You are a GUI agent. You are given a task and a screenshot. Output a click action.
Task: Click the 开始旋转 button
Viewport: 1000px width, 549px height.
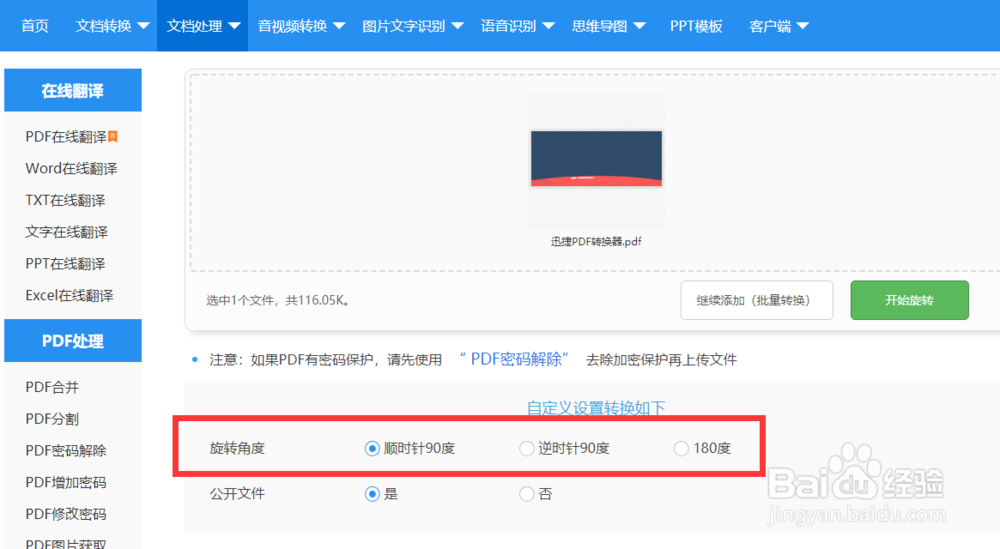pyautogui.click(x=909, y=300)
